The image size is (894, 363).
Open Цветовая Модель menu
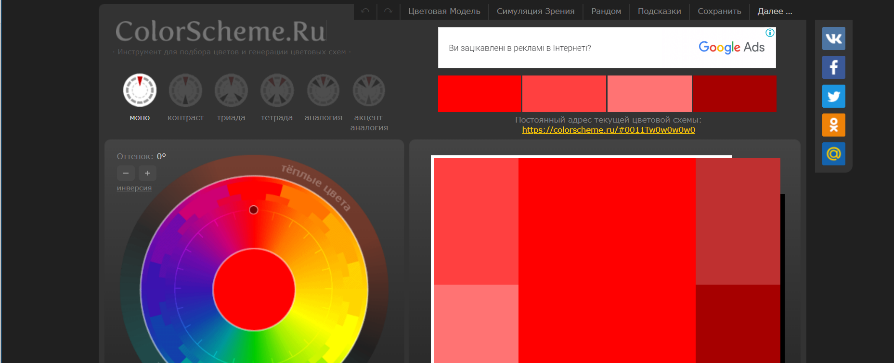pos(444,11)
